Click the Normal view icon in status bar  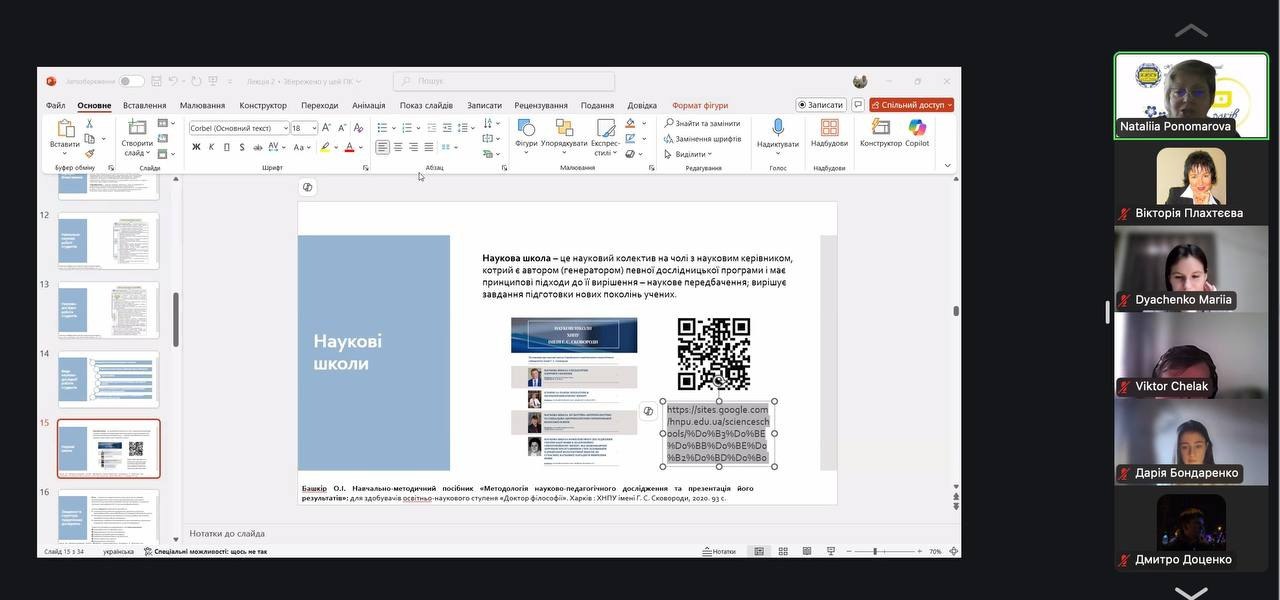pos(759,551)
